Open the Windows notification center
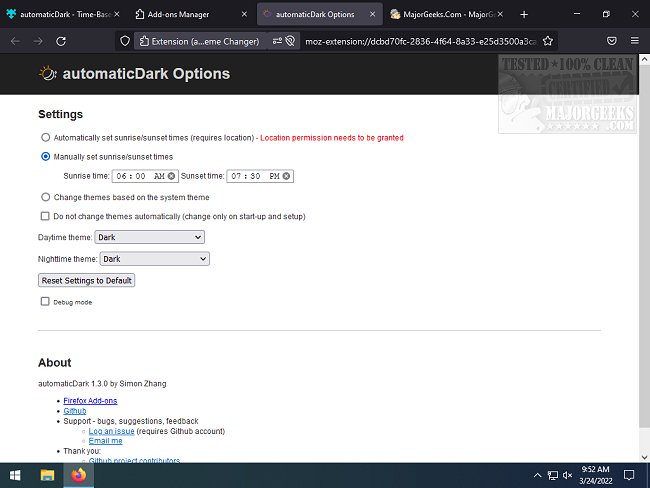This screenshot has height=488, width=650. coord(629,475)
